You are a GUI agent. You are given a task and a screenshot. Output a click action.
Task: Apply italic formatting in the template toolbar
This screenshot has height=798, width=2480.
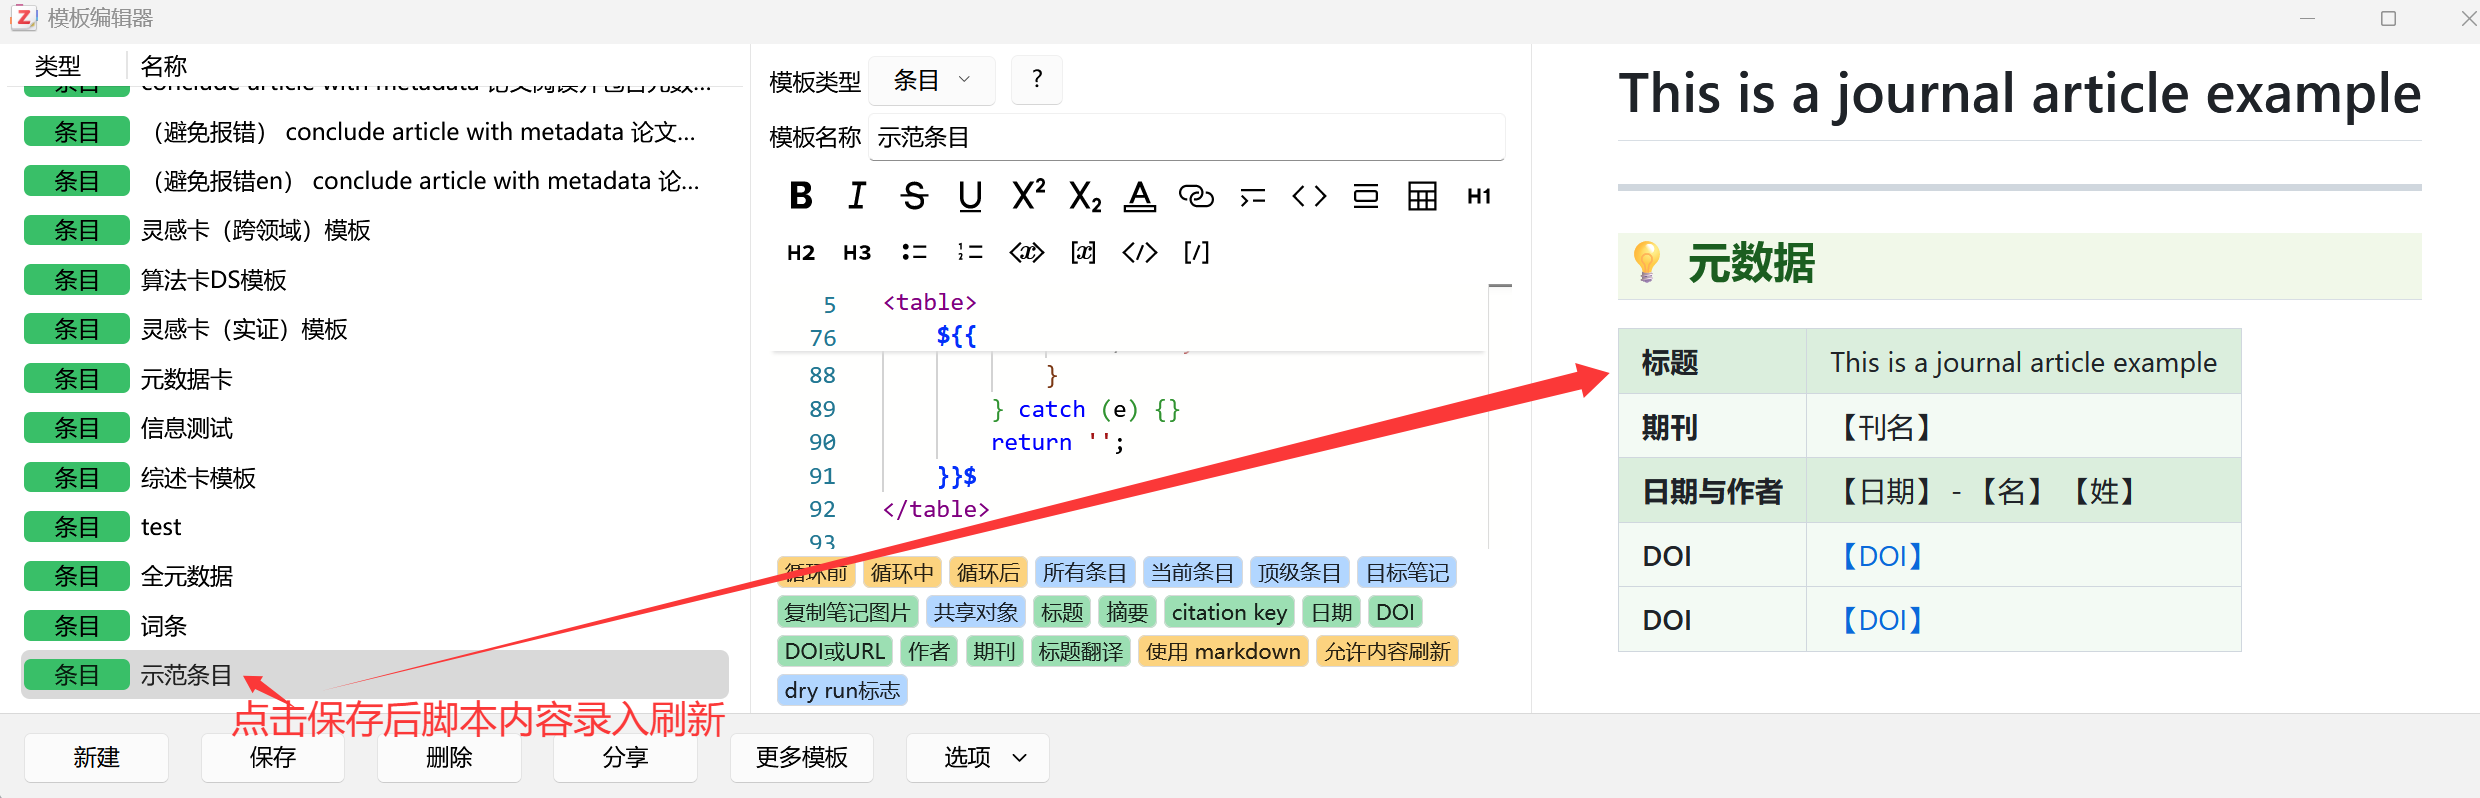click(857, 196)
